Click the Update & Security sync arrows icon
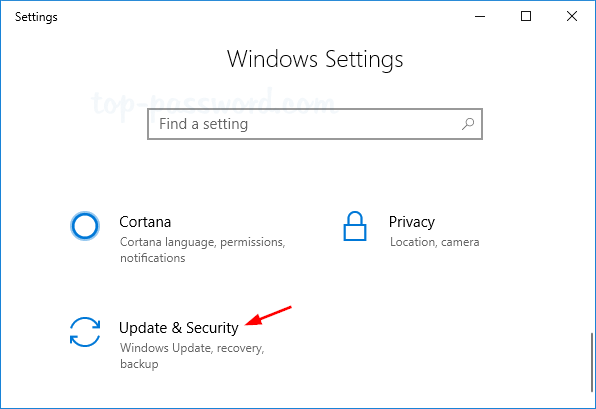The height and width of the screenshot is (409, 596). pyautogui.click(x=85, y=332)
